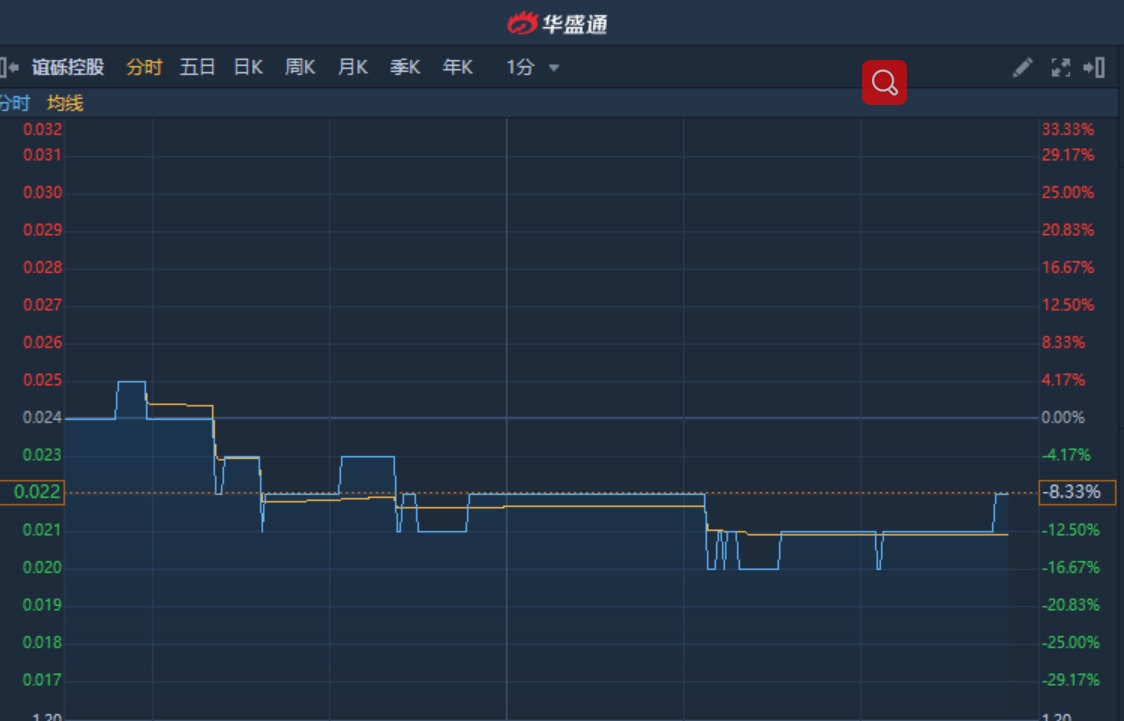Open the 1分 interval dropdown

pos(533,67)
